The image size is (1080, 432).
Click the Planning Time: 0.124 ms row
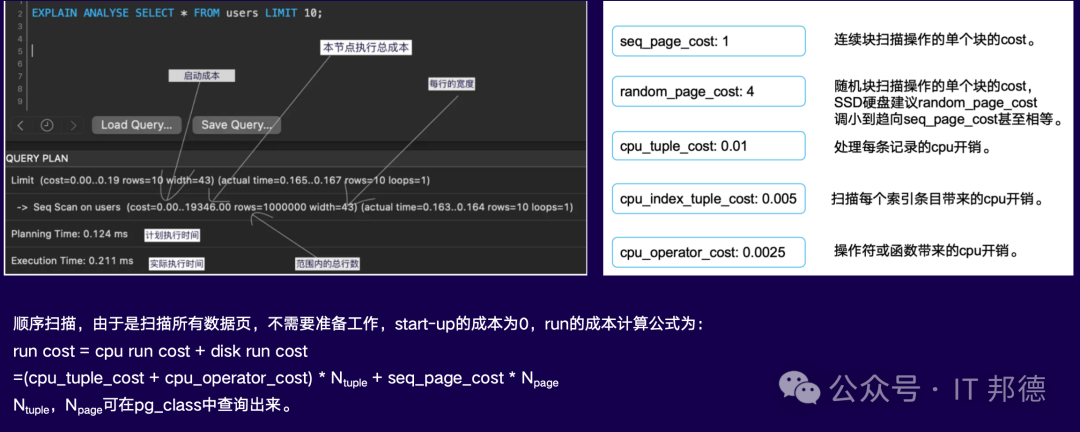tap(70, 234)
